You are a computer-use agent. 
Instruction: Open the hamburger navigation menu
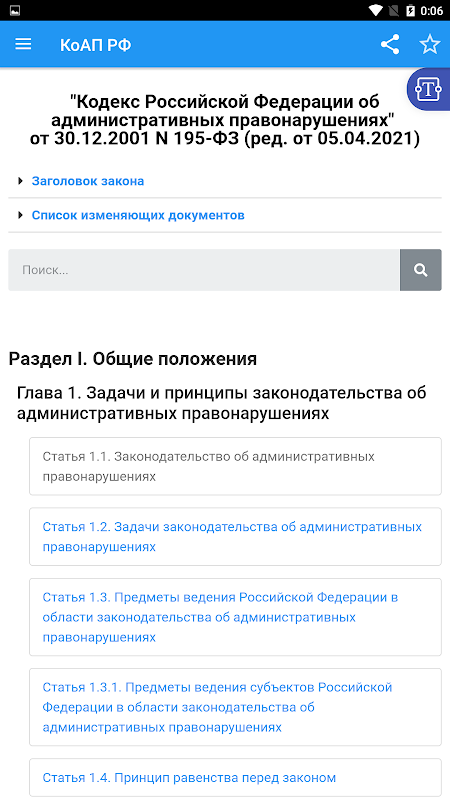click(23, 44)
